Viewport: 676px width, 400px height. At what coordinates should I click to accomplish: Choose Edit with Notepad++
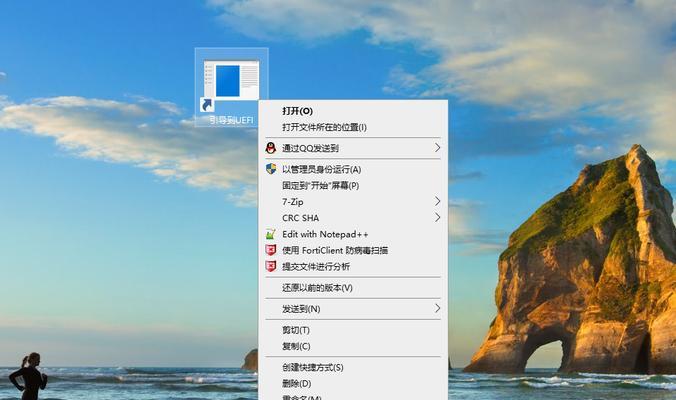tap(325, 234)
